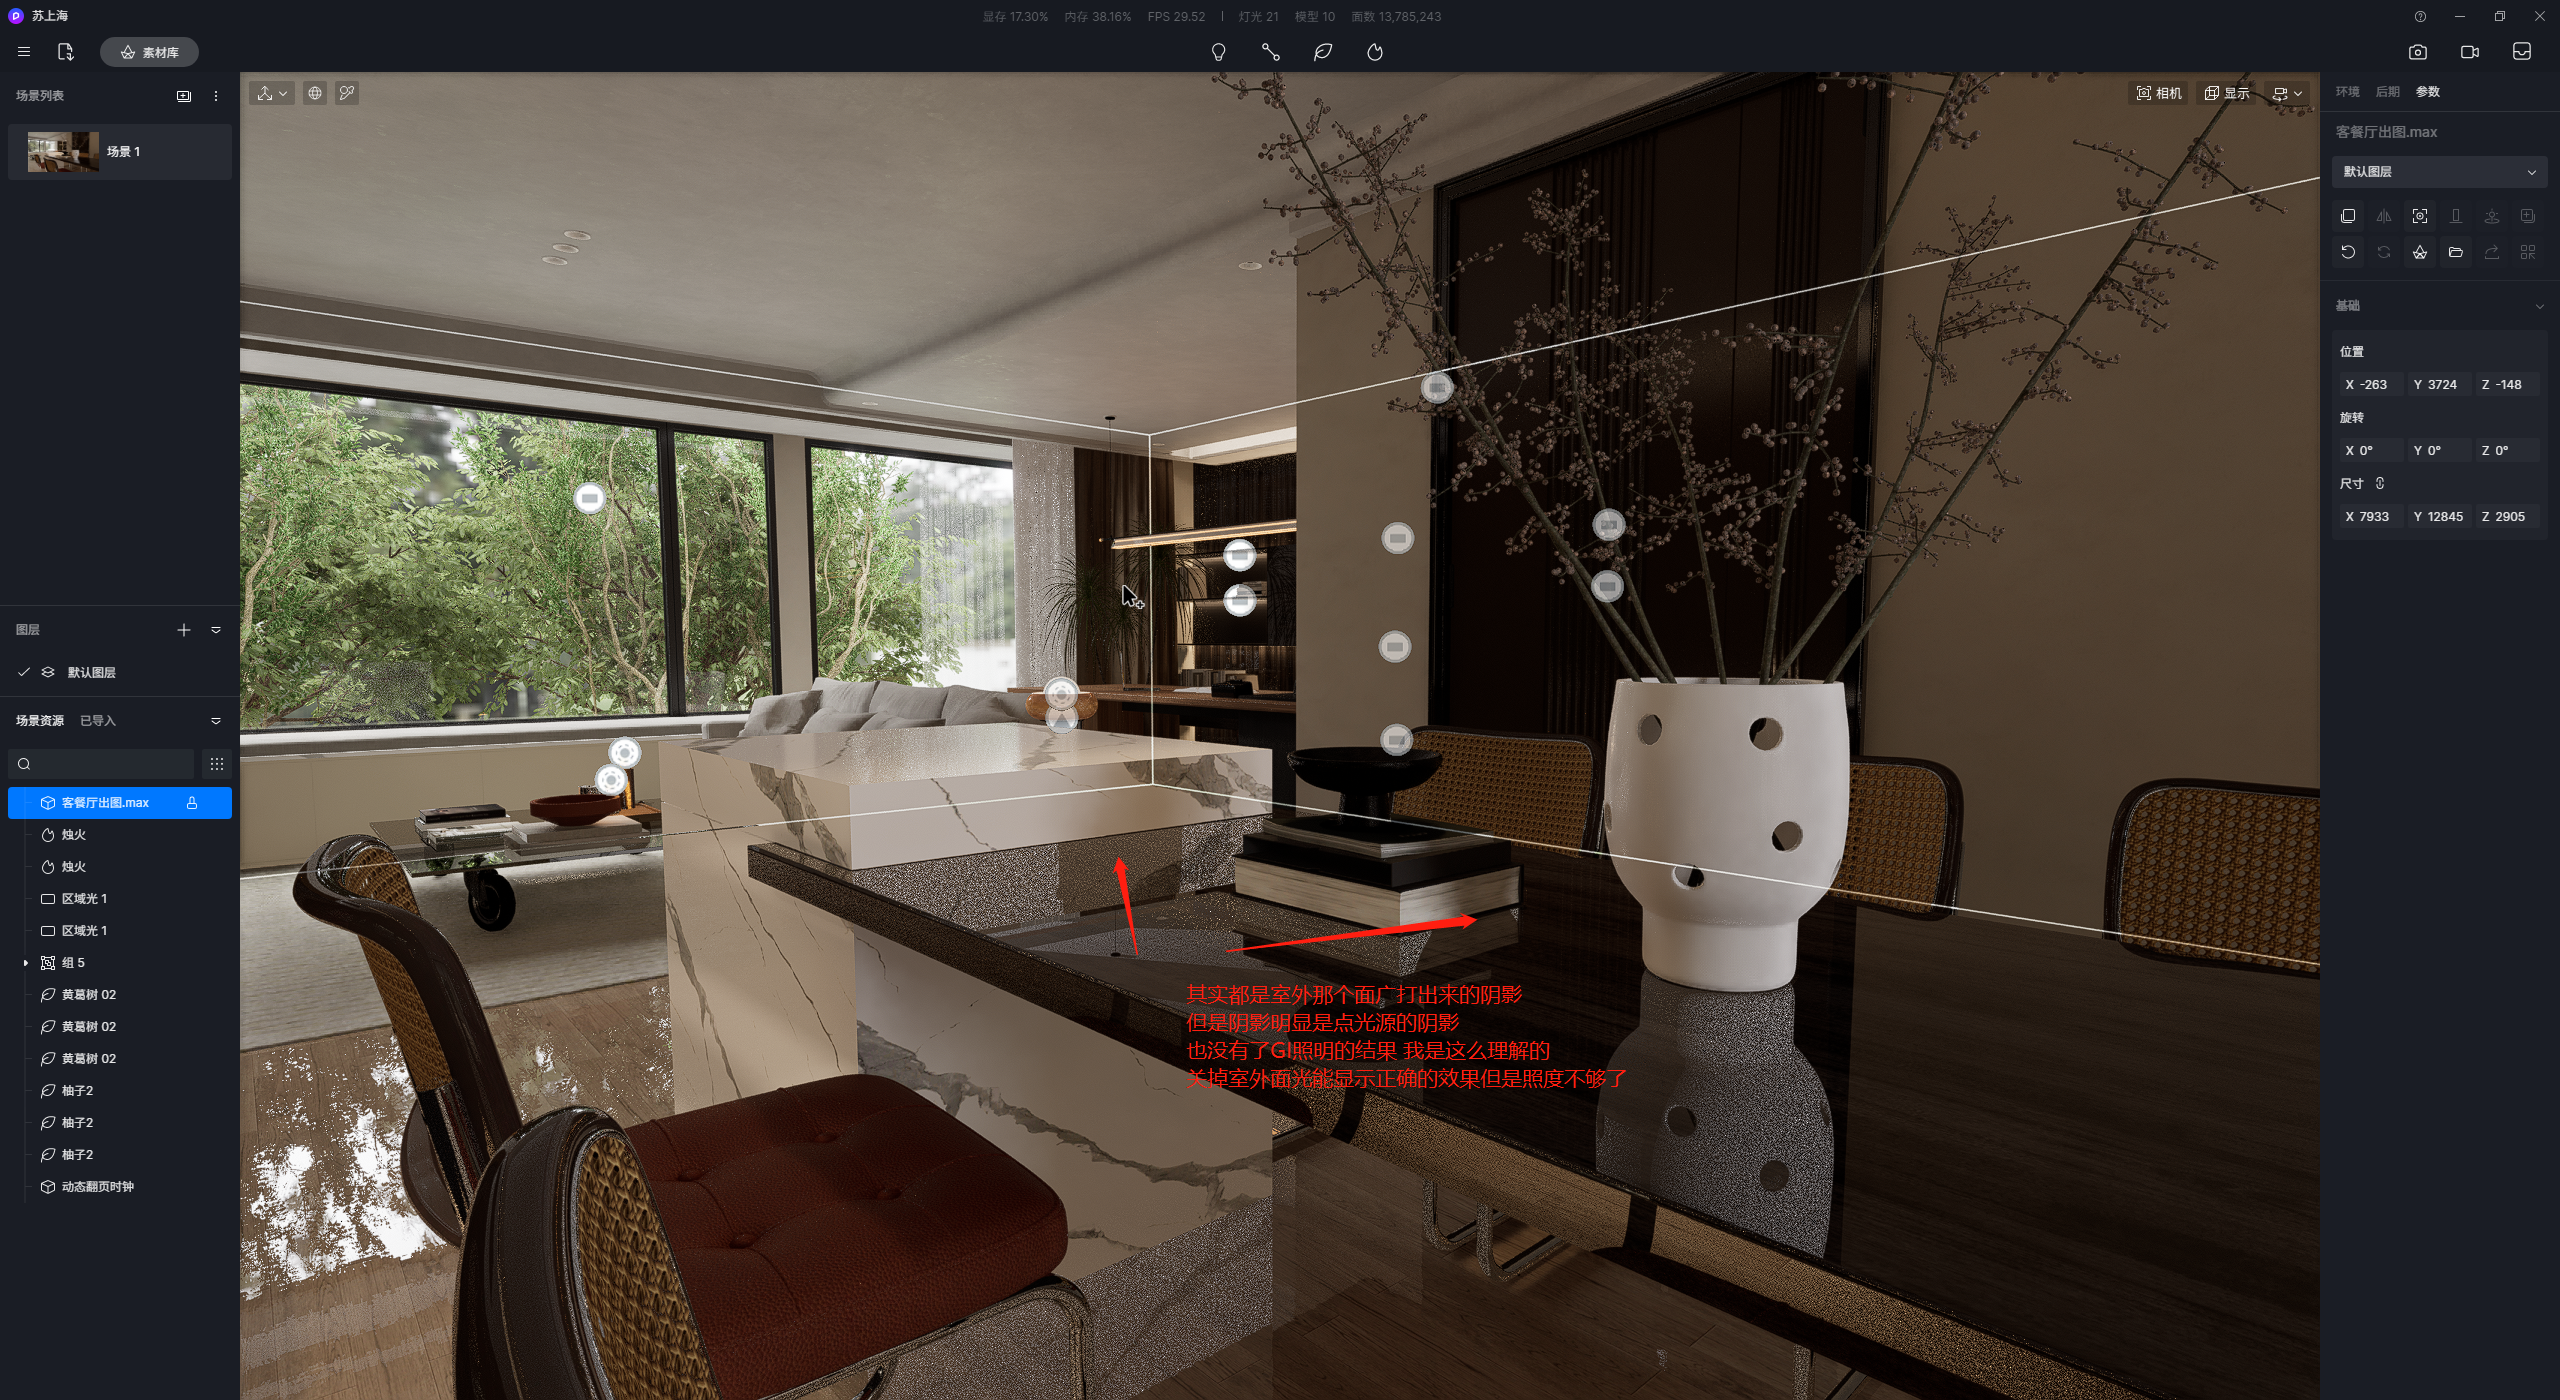Expand the 组 5 tree item
Image resolution: width=2560 pixels, height=1400 pixels.
pos(26,963)
